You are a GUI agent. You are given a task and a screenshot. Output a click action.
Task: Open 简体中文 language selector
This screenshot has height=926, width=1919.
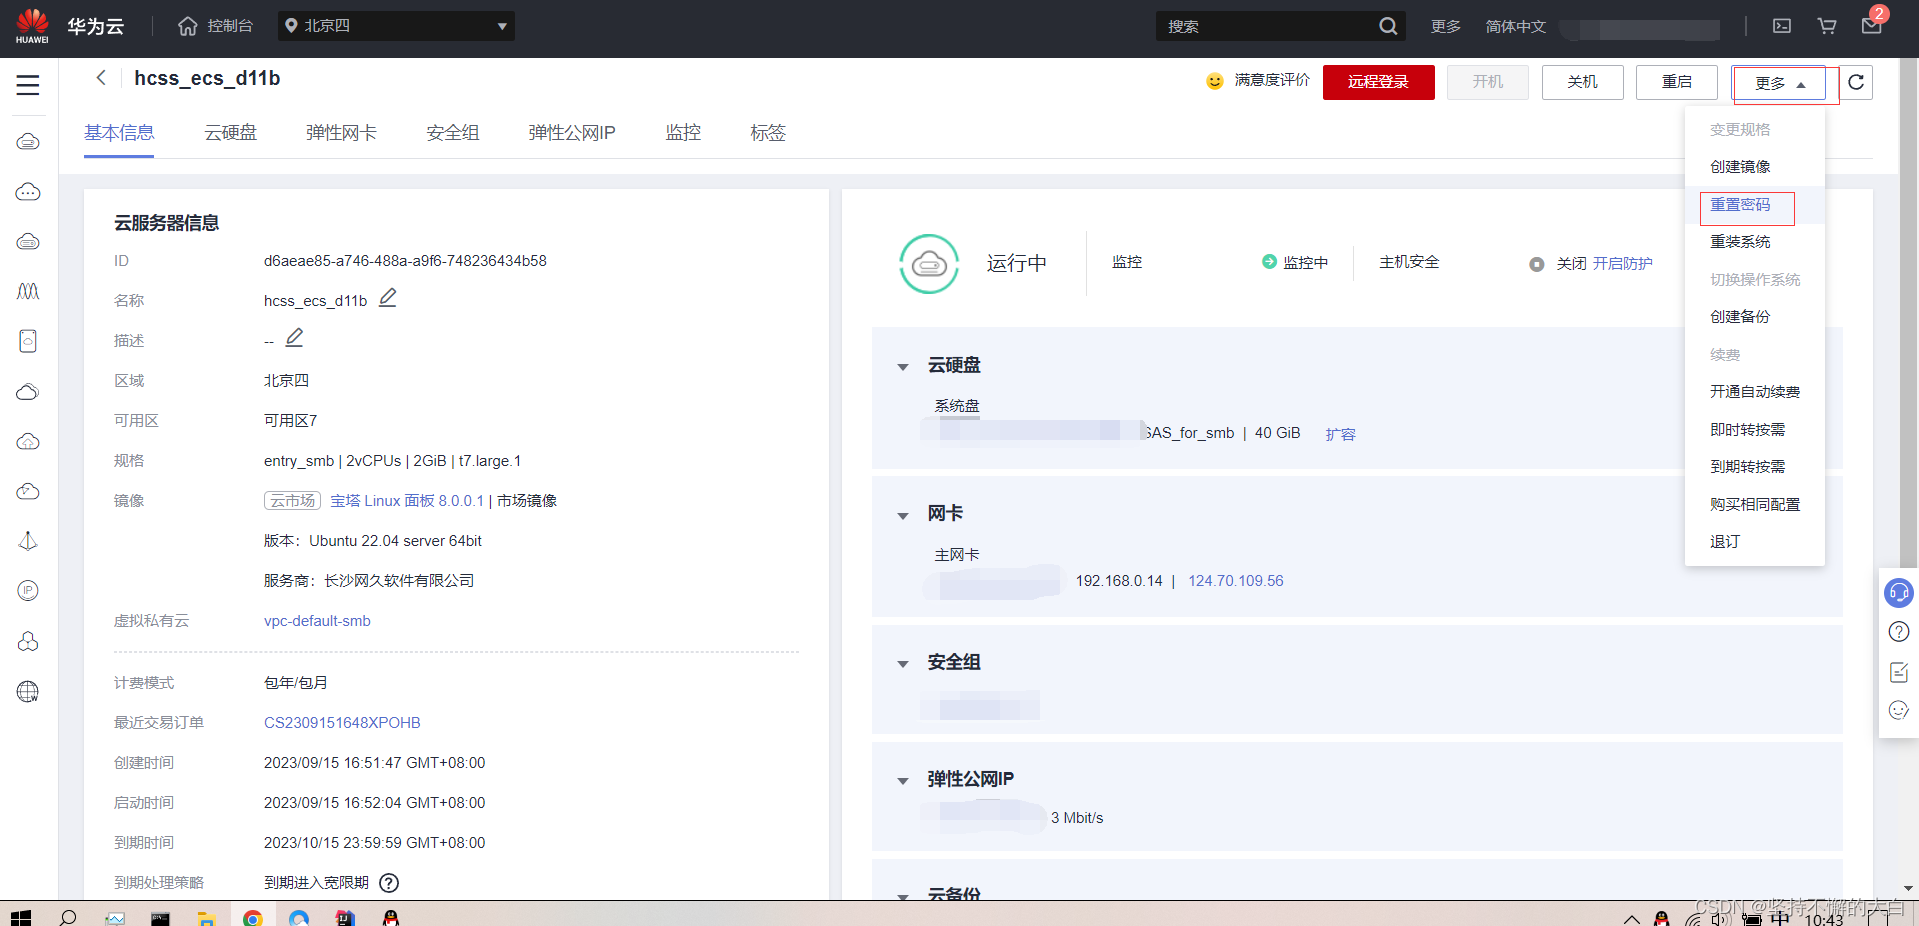click(1515, 27)
